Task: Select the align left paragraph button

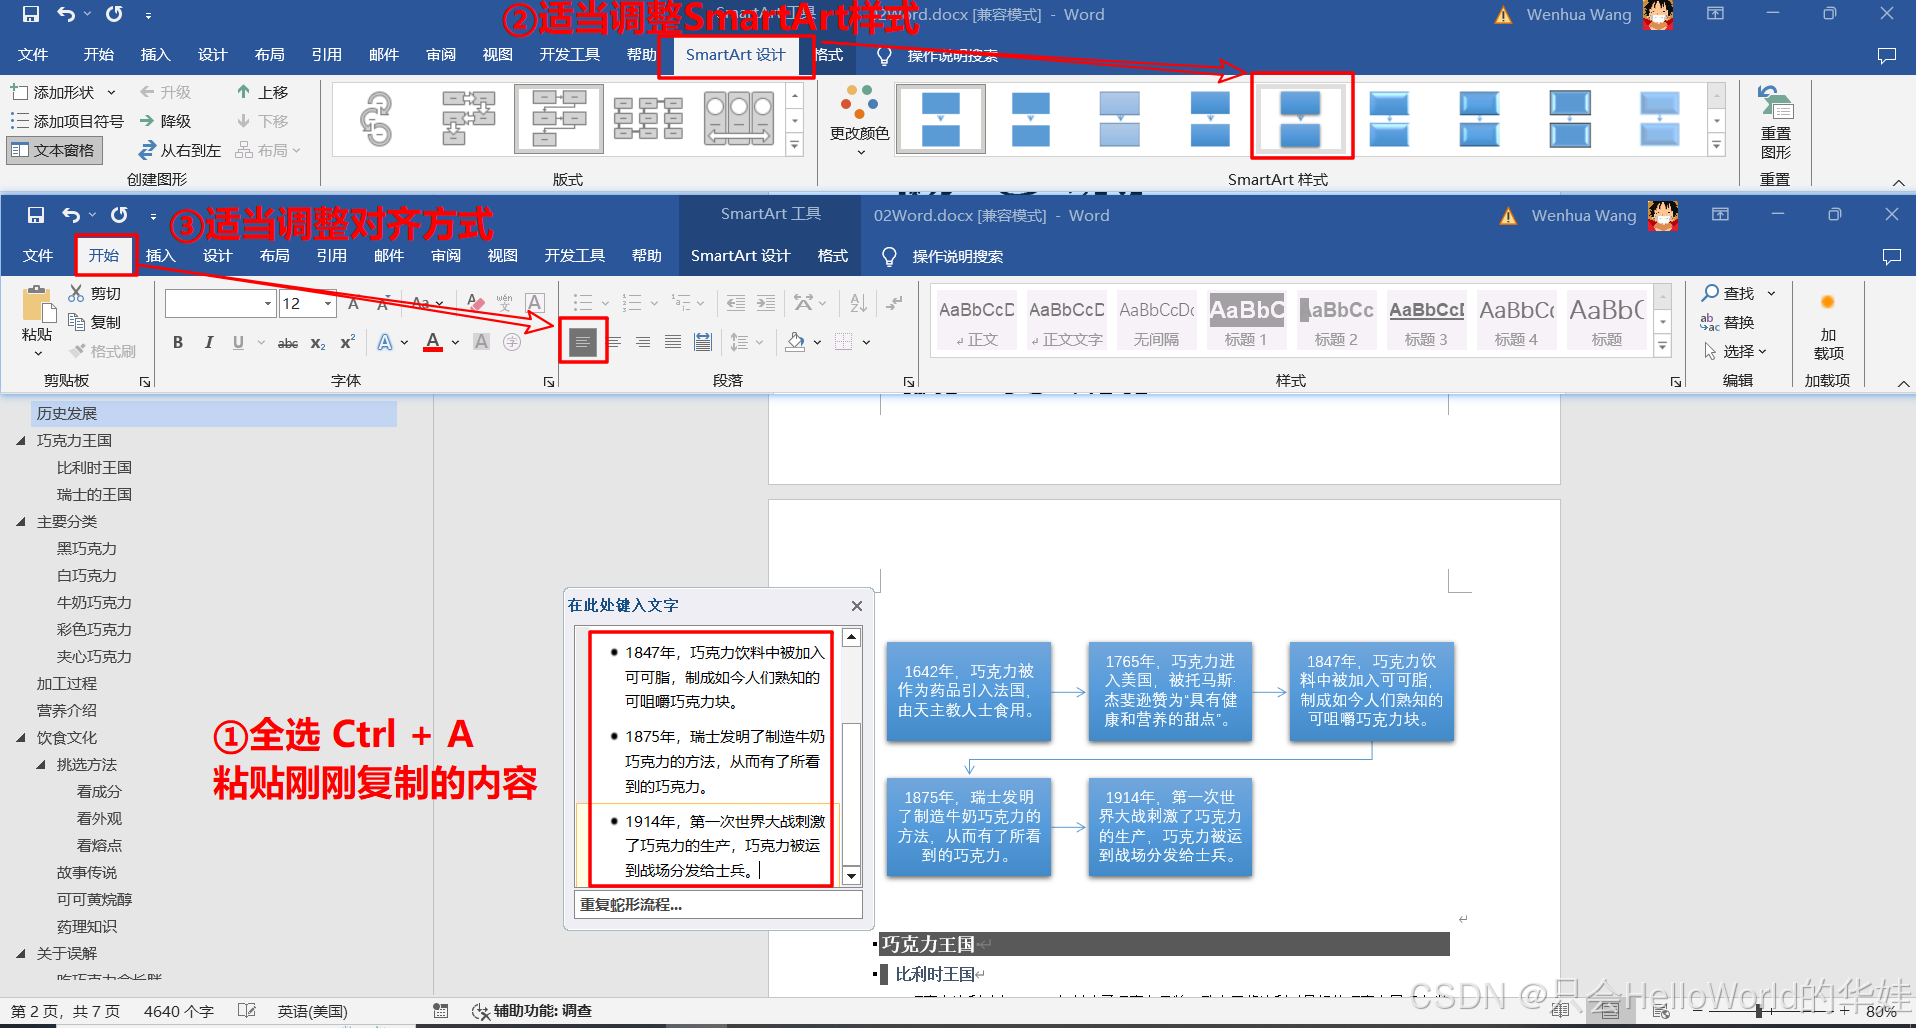Action: (x=583, y=342)
